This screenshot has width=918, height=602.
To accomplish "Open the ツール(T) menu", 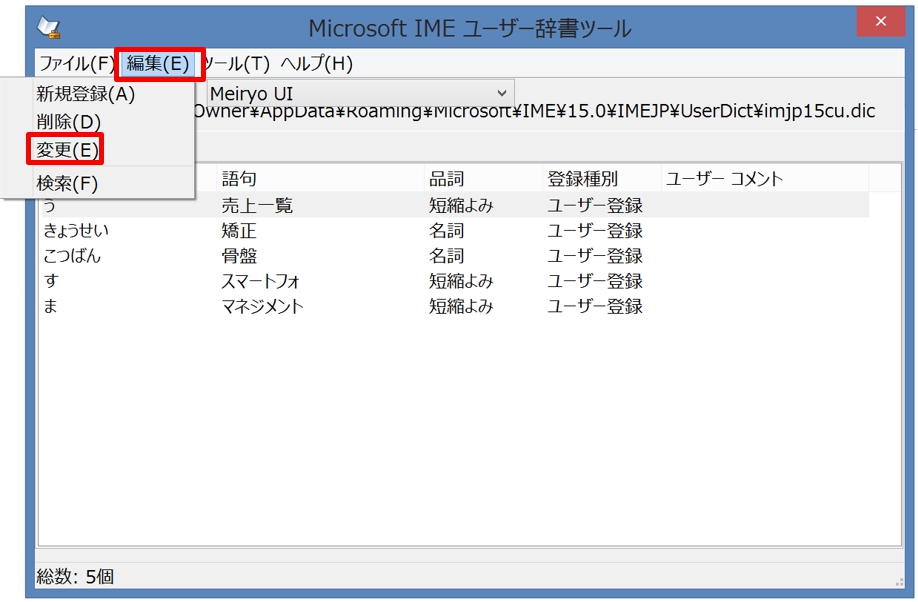I will click(x=237, y=63).
